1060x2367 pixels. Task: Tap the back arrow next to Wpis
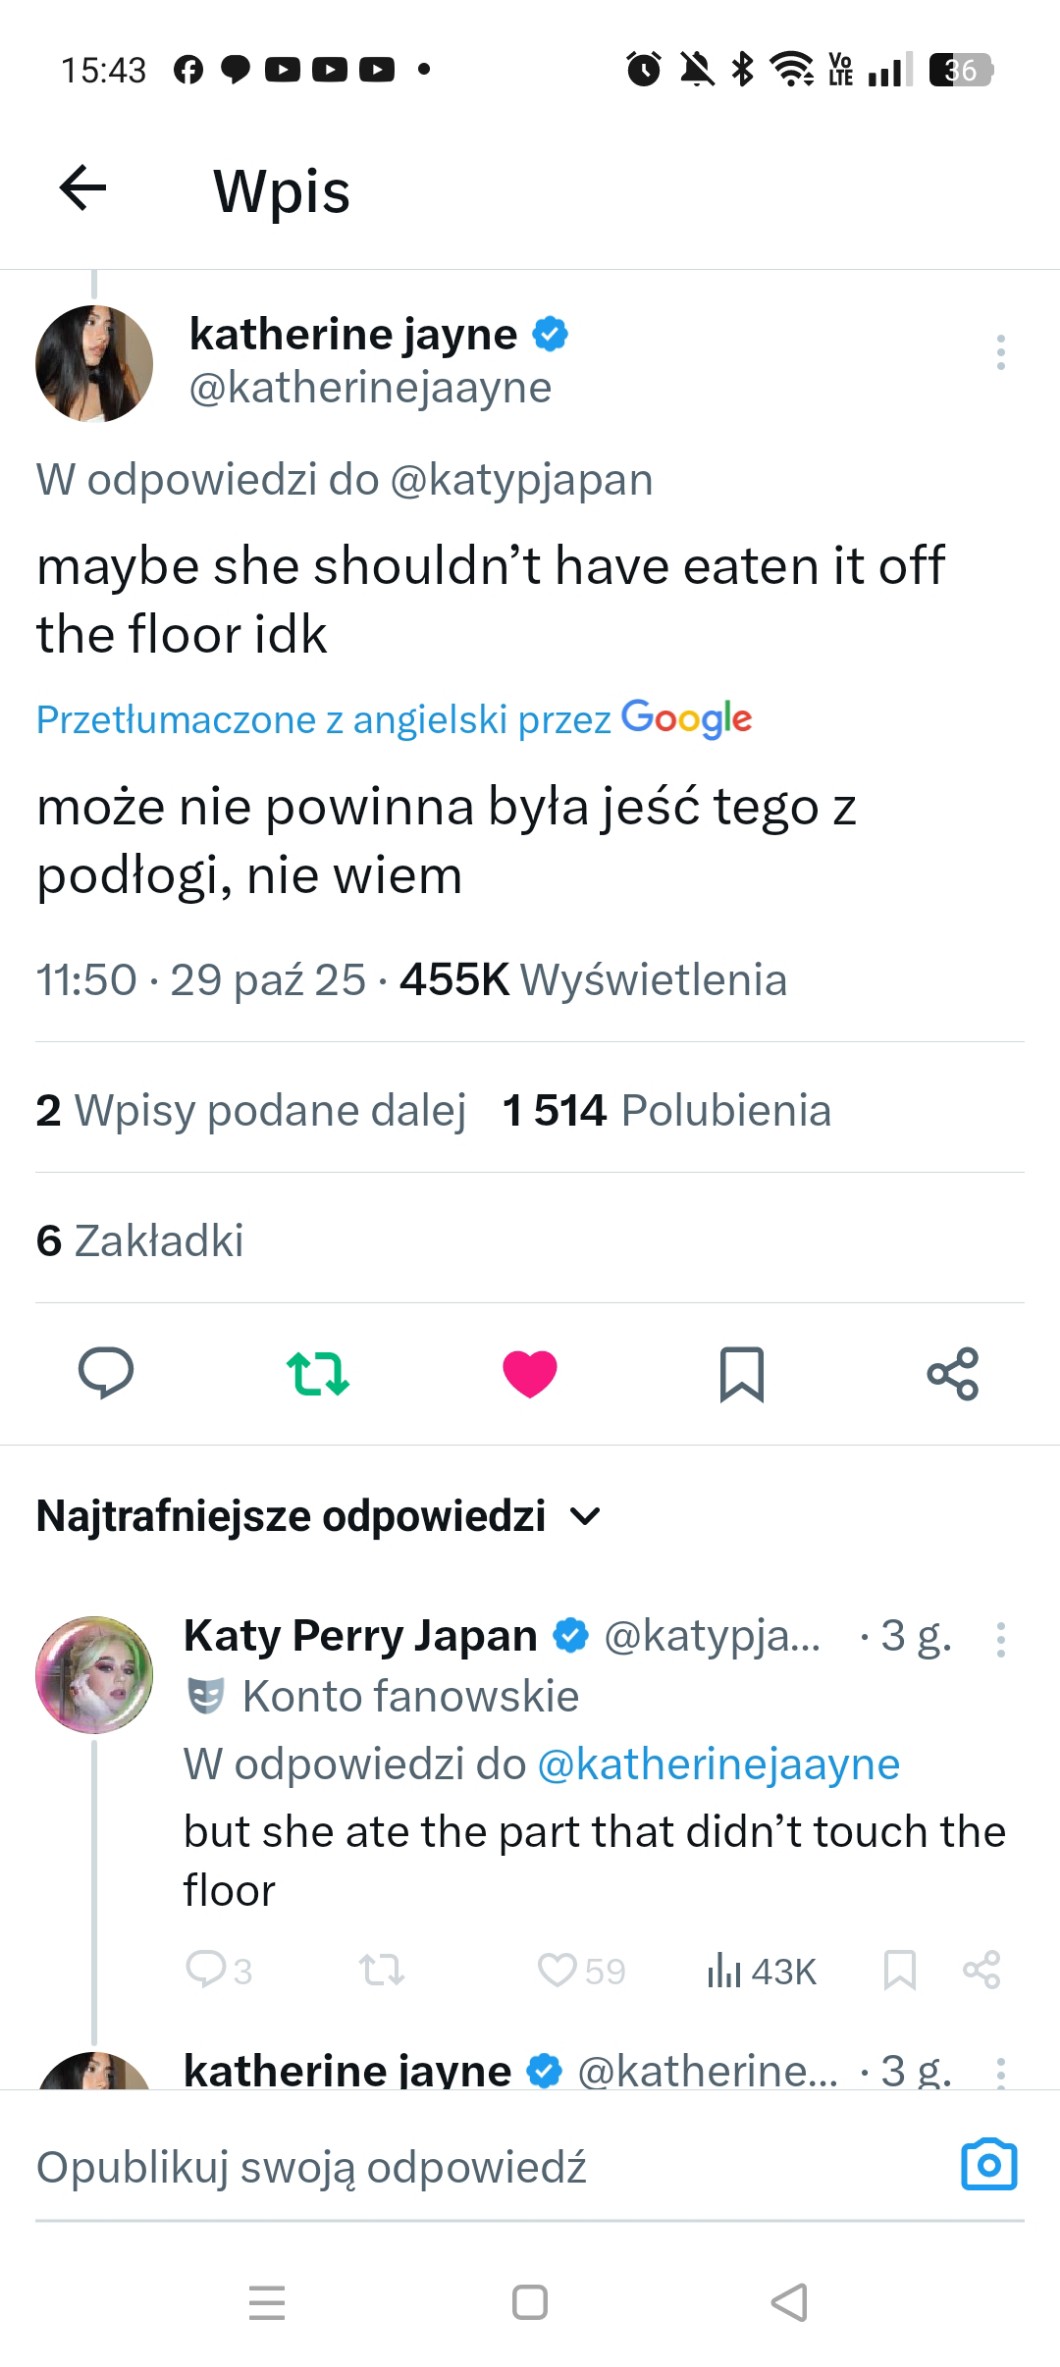pyautogui.click(x=83, y=188)
